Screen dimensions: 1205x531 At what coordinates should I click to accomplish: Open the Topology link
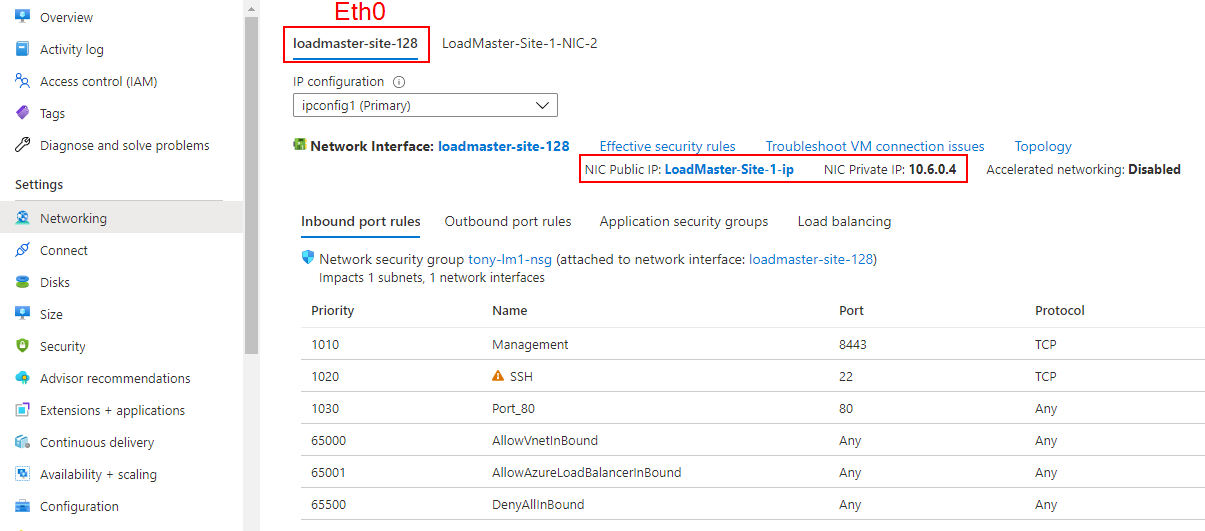[x=1043, y=146]
